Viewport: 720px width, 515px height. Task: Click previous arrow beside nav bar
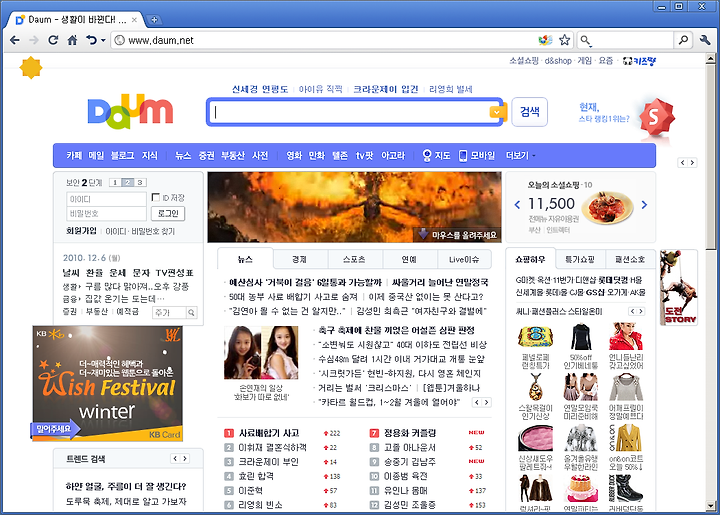683,162
